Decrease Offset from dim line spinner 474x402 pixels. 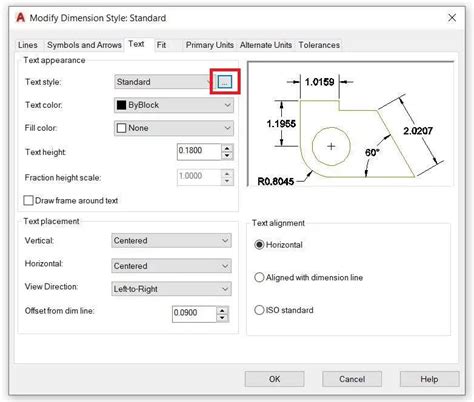pyautogui.click(x=222, y=318)
